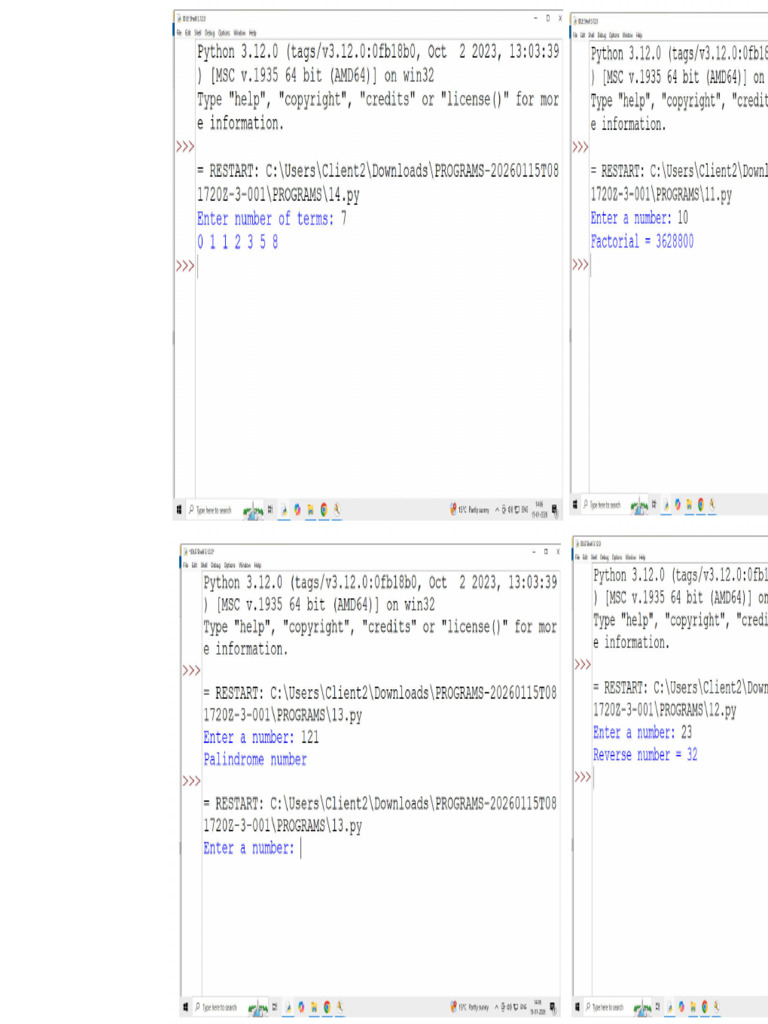This screenshot has height=1024, width=768.
Task: Open Start menu below the 14.py shell
Action: coord(178,509)
